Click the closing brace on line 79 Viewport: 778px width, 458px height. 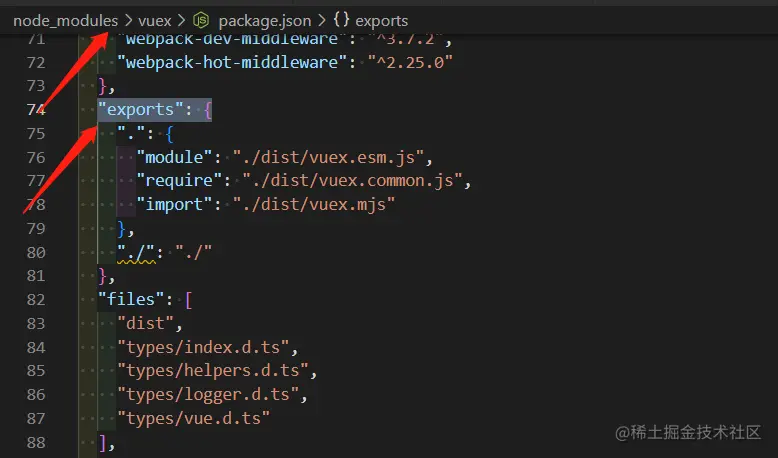pos(122,228)
